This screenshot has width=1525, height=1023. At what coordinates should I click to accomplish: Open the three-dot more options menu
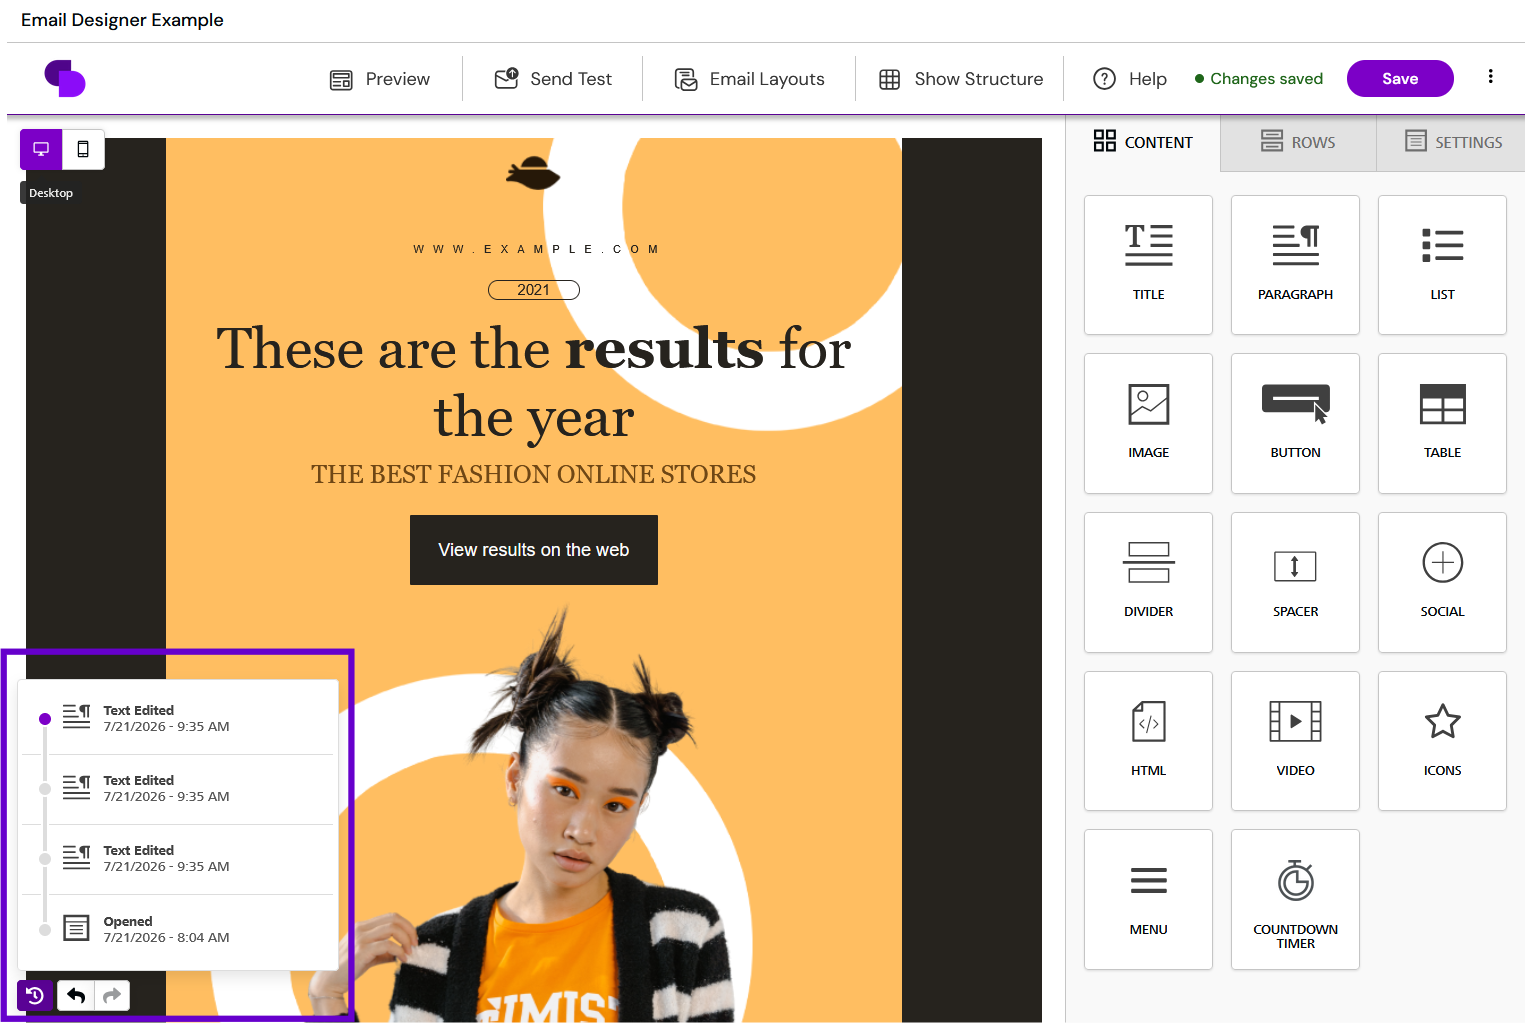[x=1490, y=77]
